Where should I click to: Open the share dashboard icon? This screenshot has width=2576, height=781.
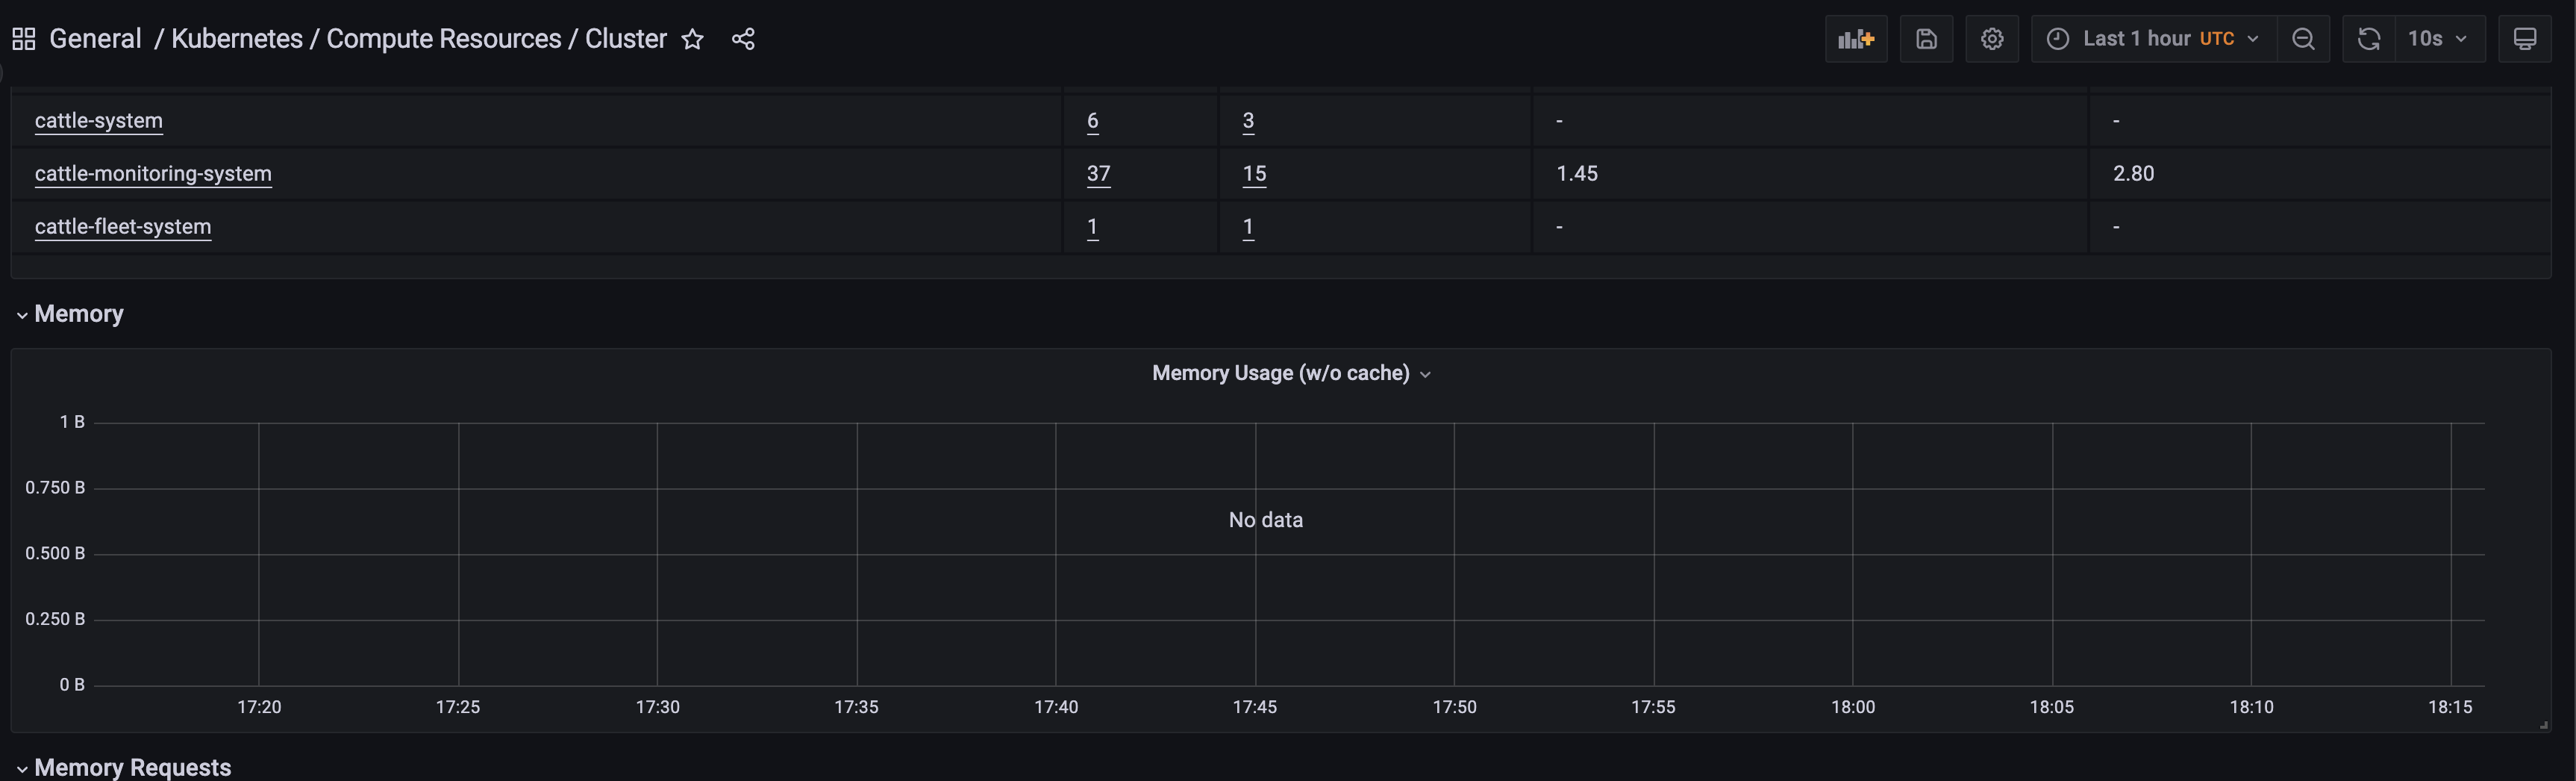coord(743,39)
